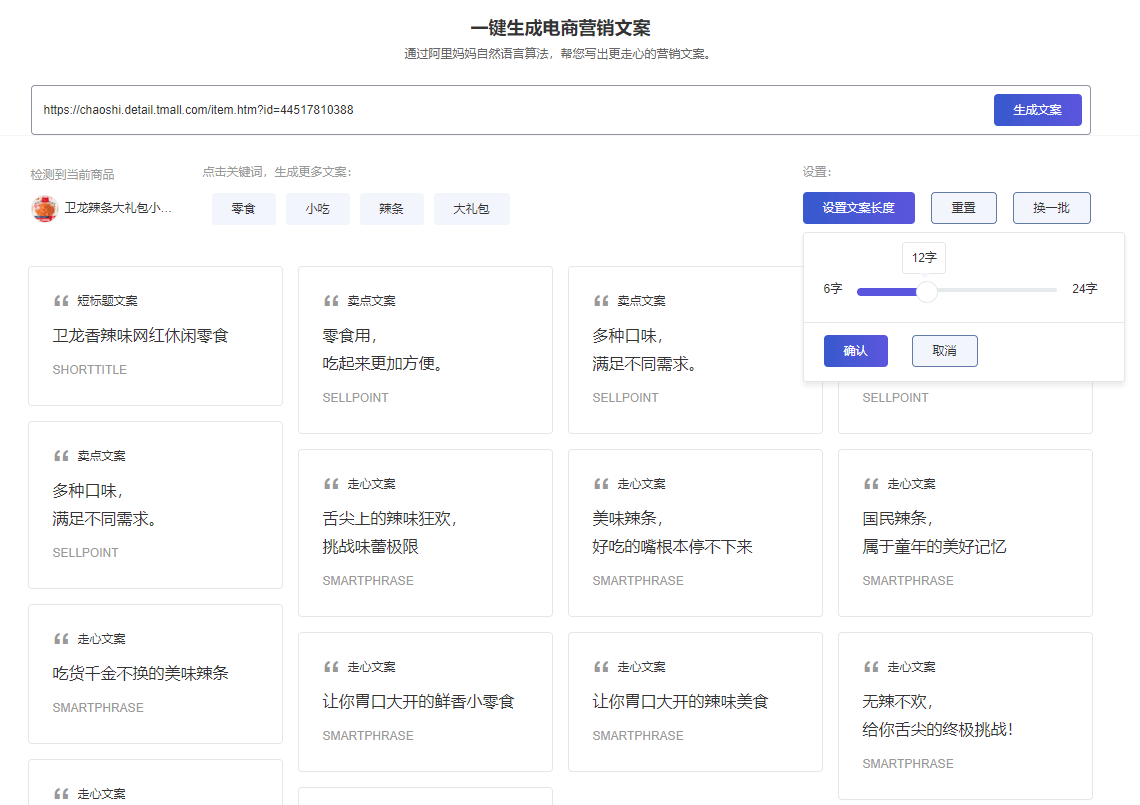1140x805 pixels.
Task: Open the 设置文案长度 popover button
Action: (858, 208)
